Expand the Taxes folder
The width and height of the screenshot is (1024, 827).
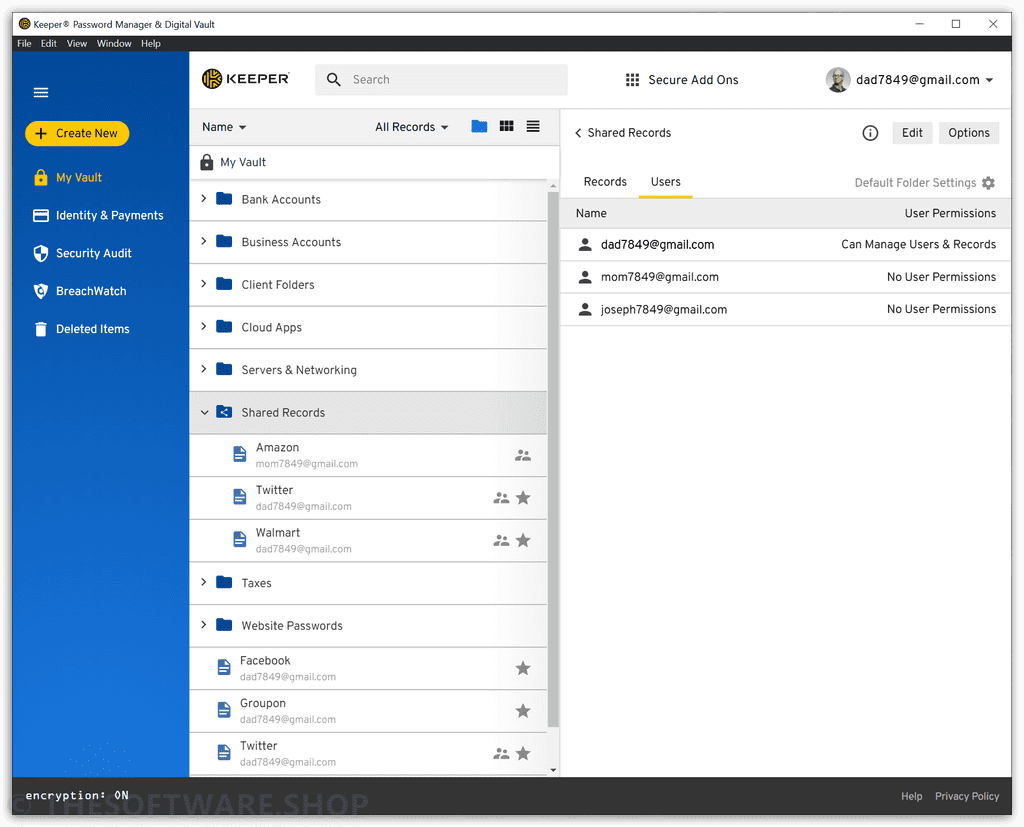coord(204,582)
